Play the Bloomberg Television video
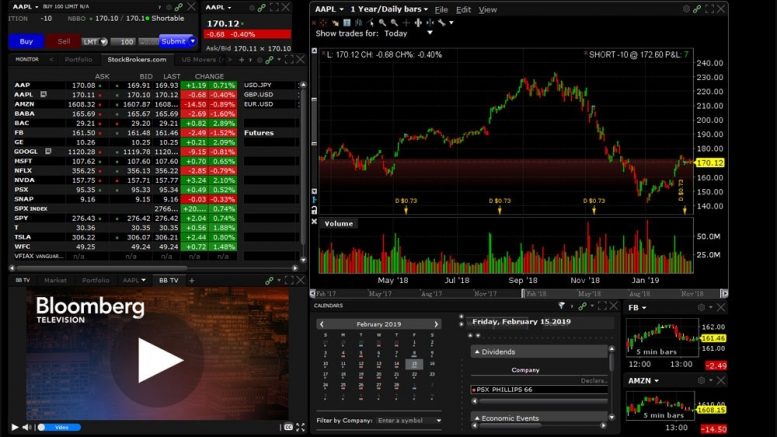 (158, 360)
